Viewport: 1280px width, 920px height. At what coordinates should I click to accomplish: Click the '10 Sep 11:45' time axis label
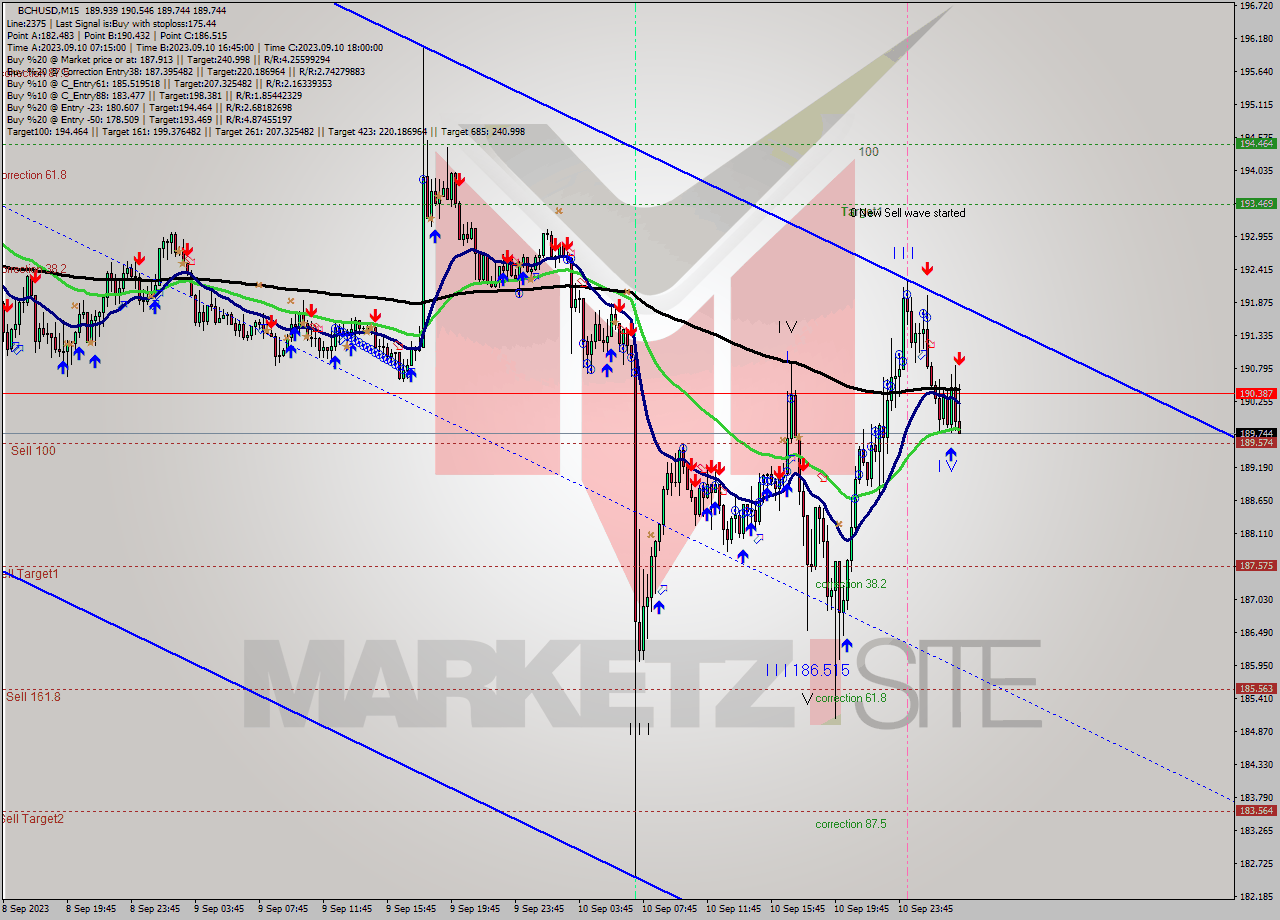[x=735, y=910]
